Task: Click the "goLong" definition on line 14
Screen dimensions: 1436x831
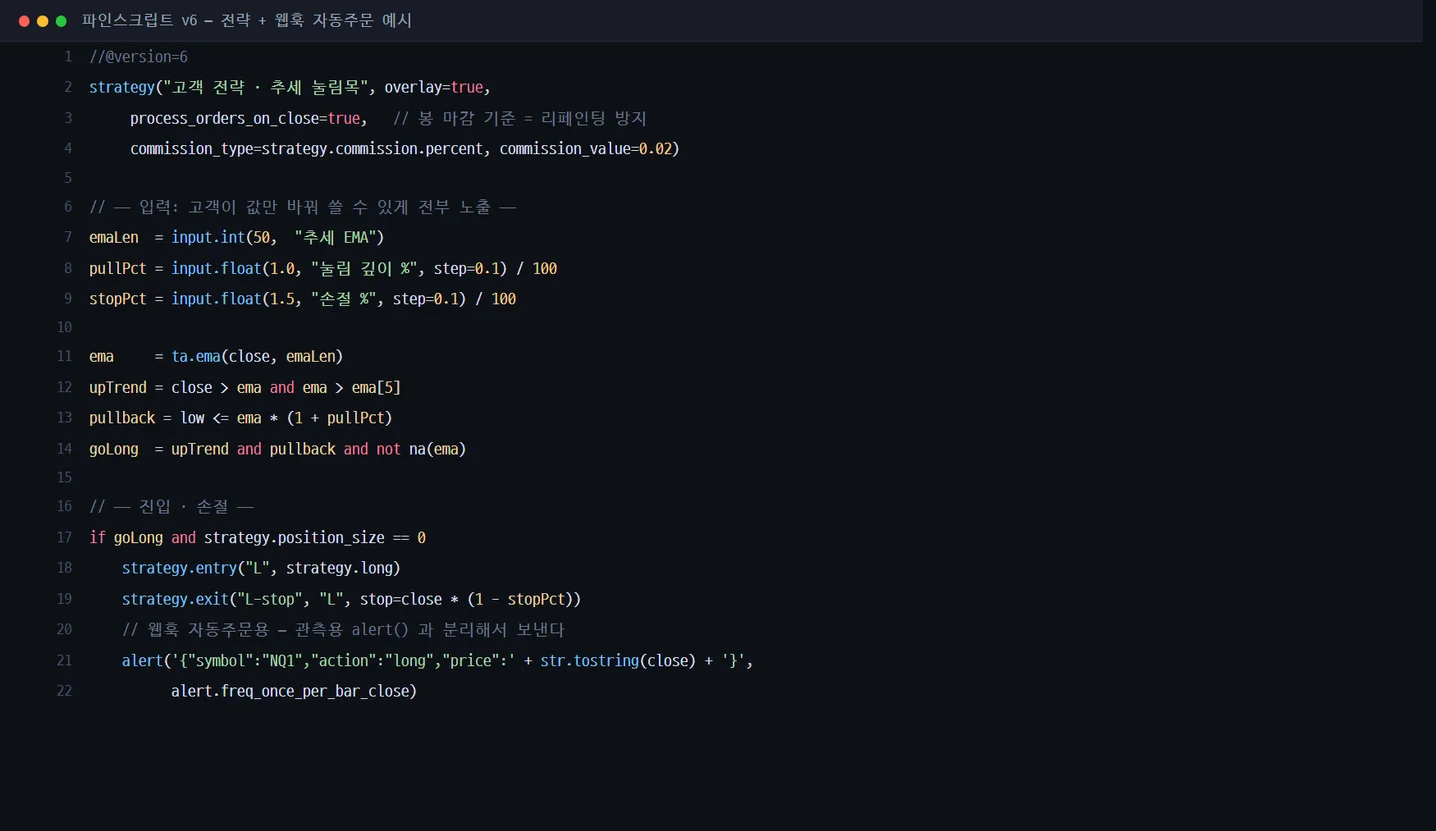Action: pos(114,449)
